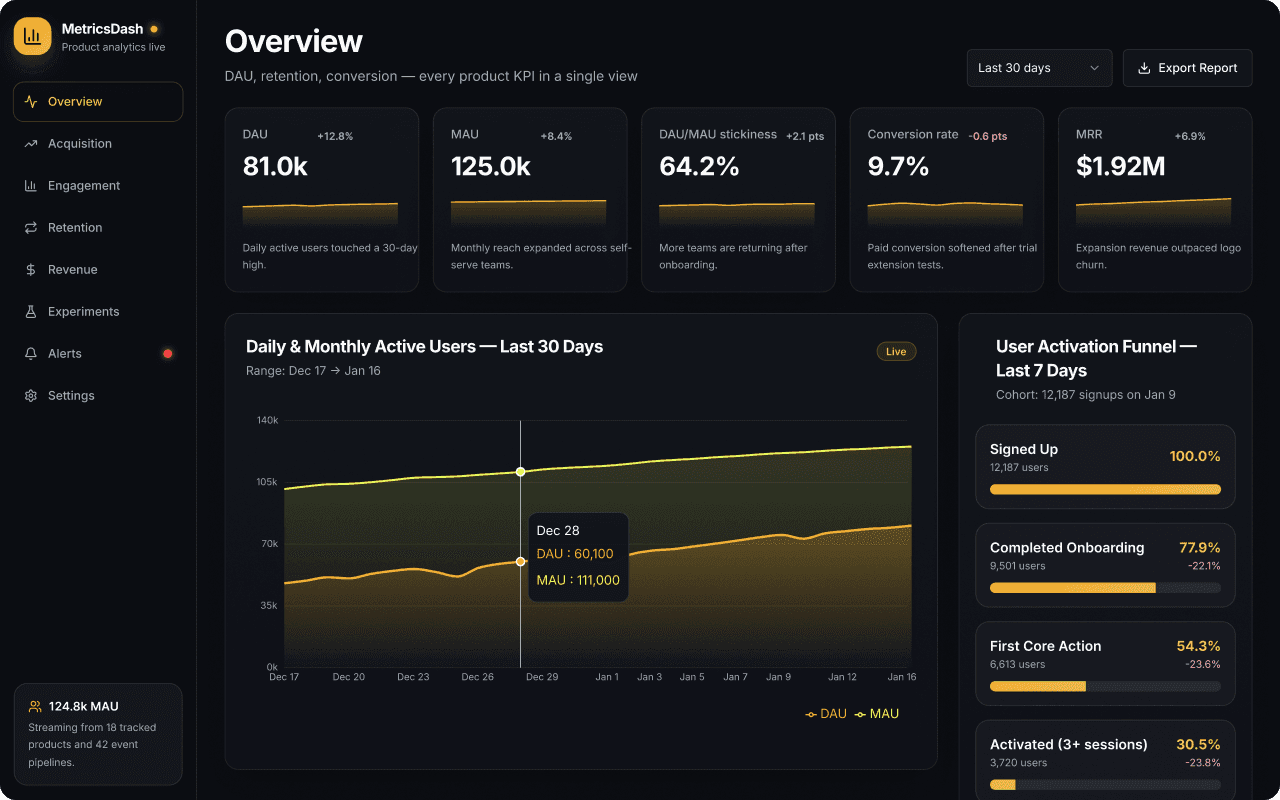1280x800 pixels.
Task: Open the Overview page in the sidebar
Action: click(x=98, y=102)
